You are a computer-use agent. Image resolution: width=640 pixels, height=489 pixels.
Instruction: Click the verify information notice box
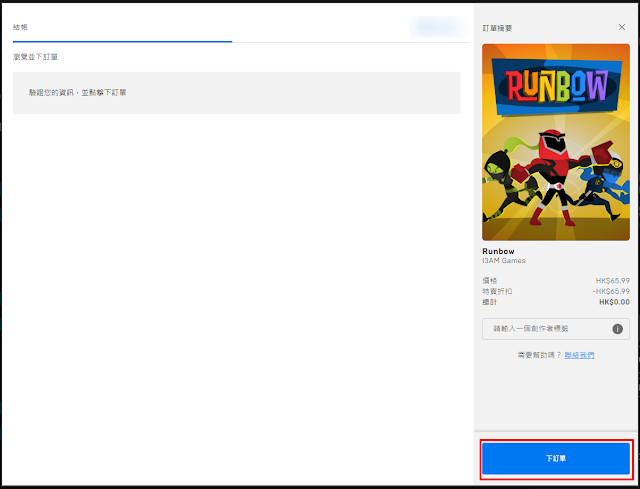(236, 93)
